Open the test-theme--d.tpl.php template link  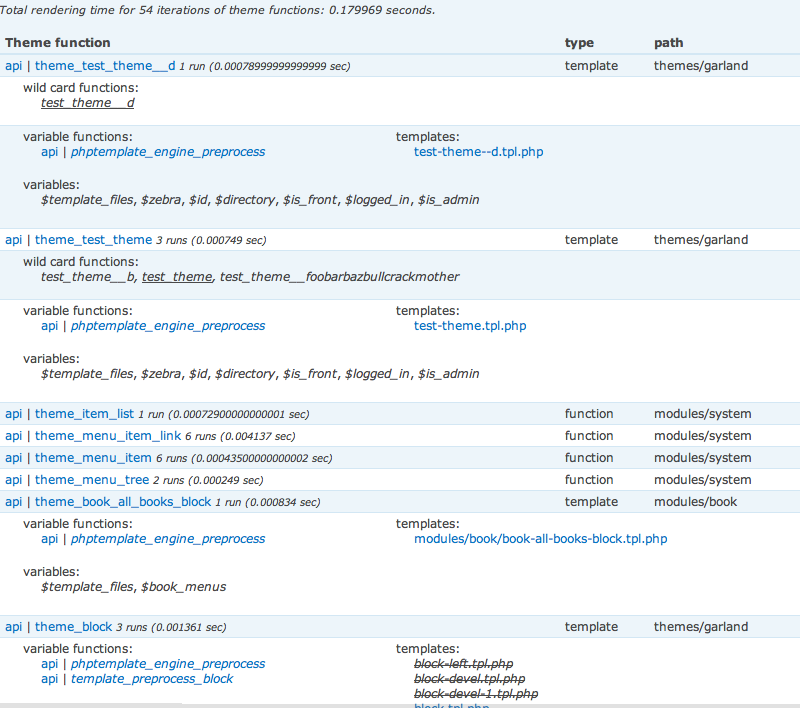[478, 152]
